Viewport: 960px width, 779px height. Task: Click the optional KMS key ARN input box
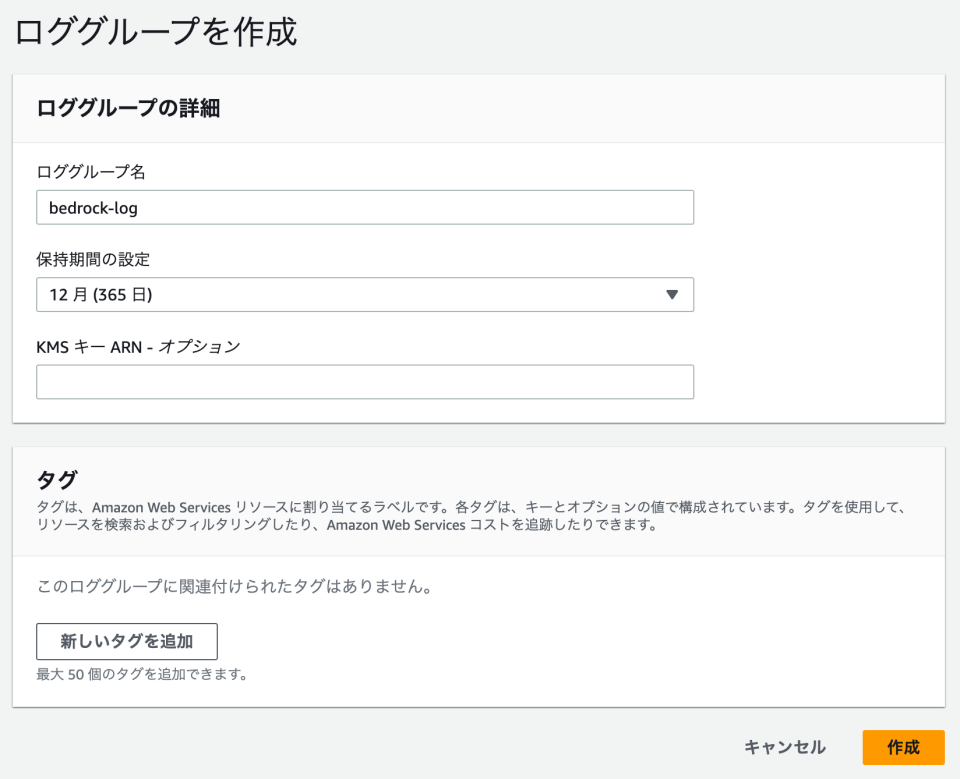[365, 381]
